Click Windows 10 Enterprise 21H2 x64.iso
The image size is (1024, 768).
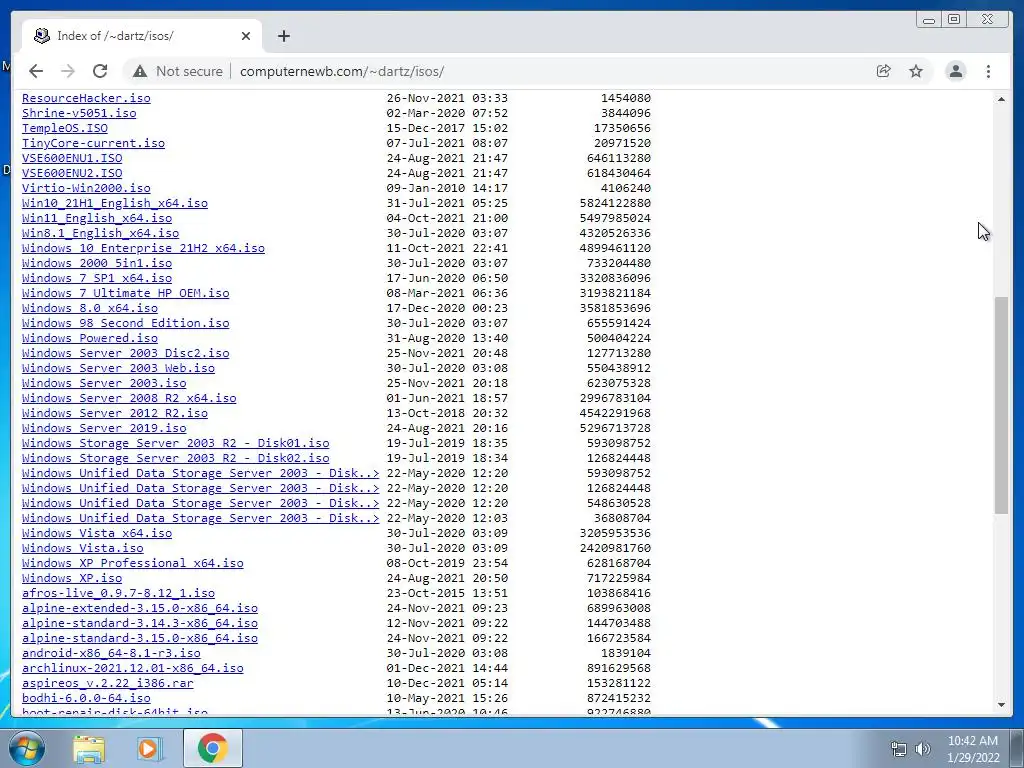[144, 248]
